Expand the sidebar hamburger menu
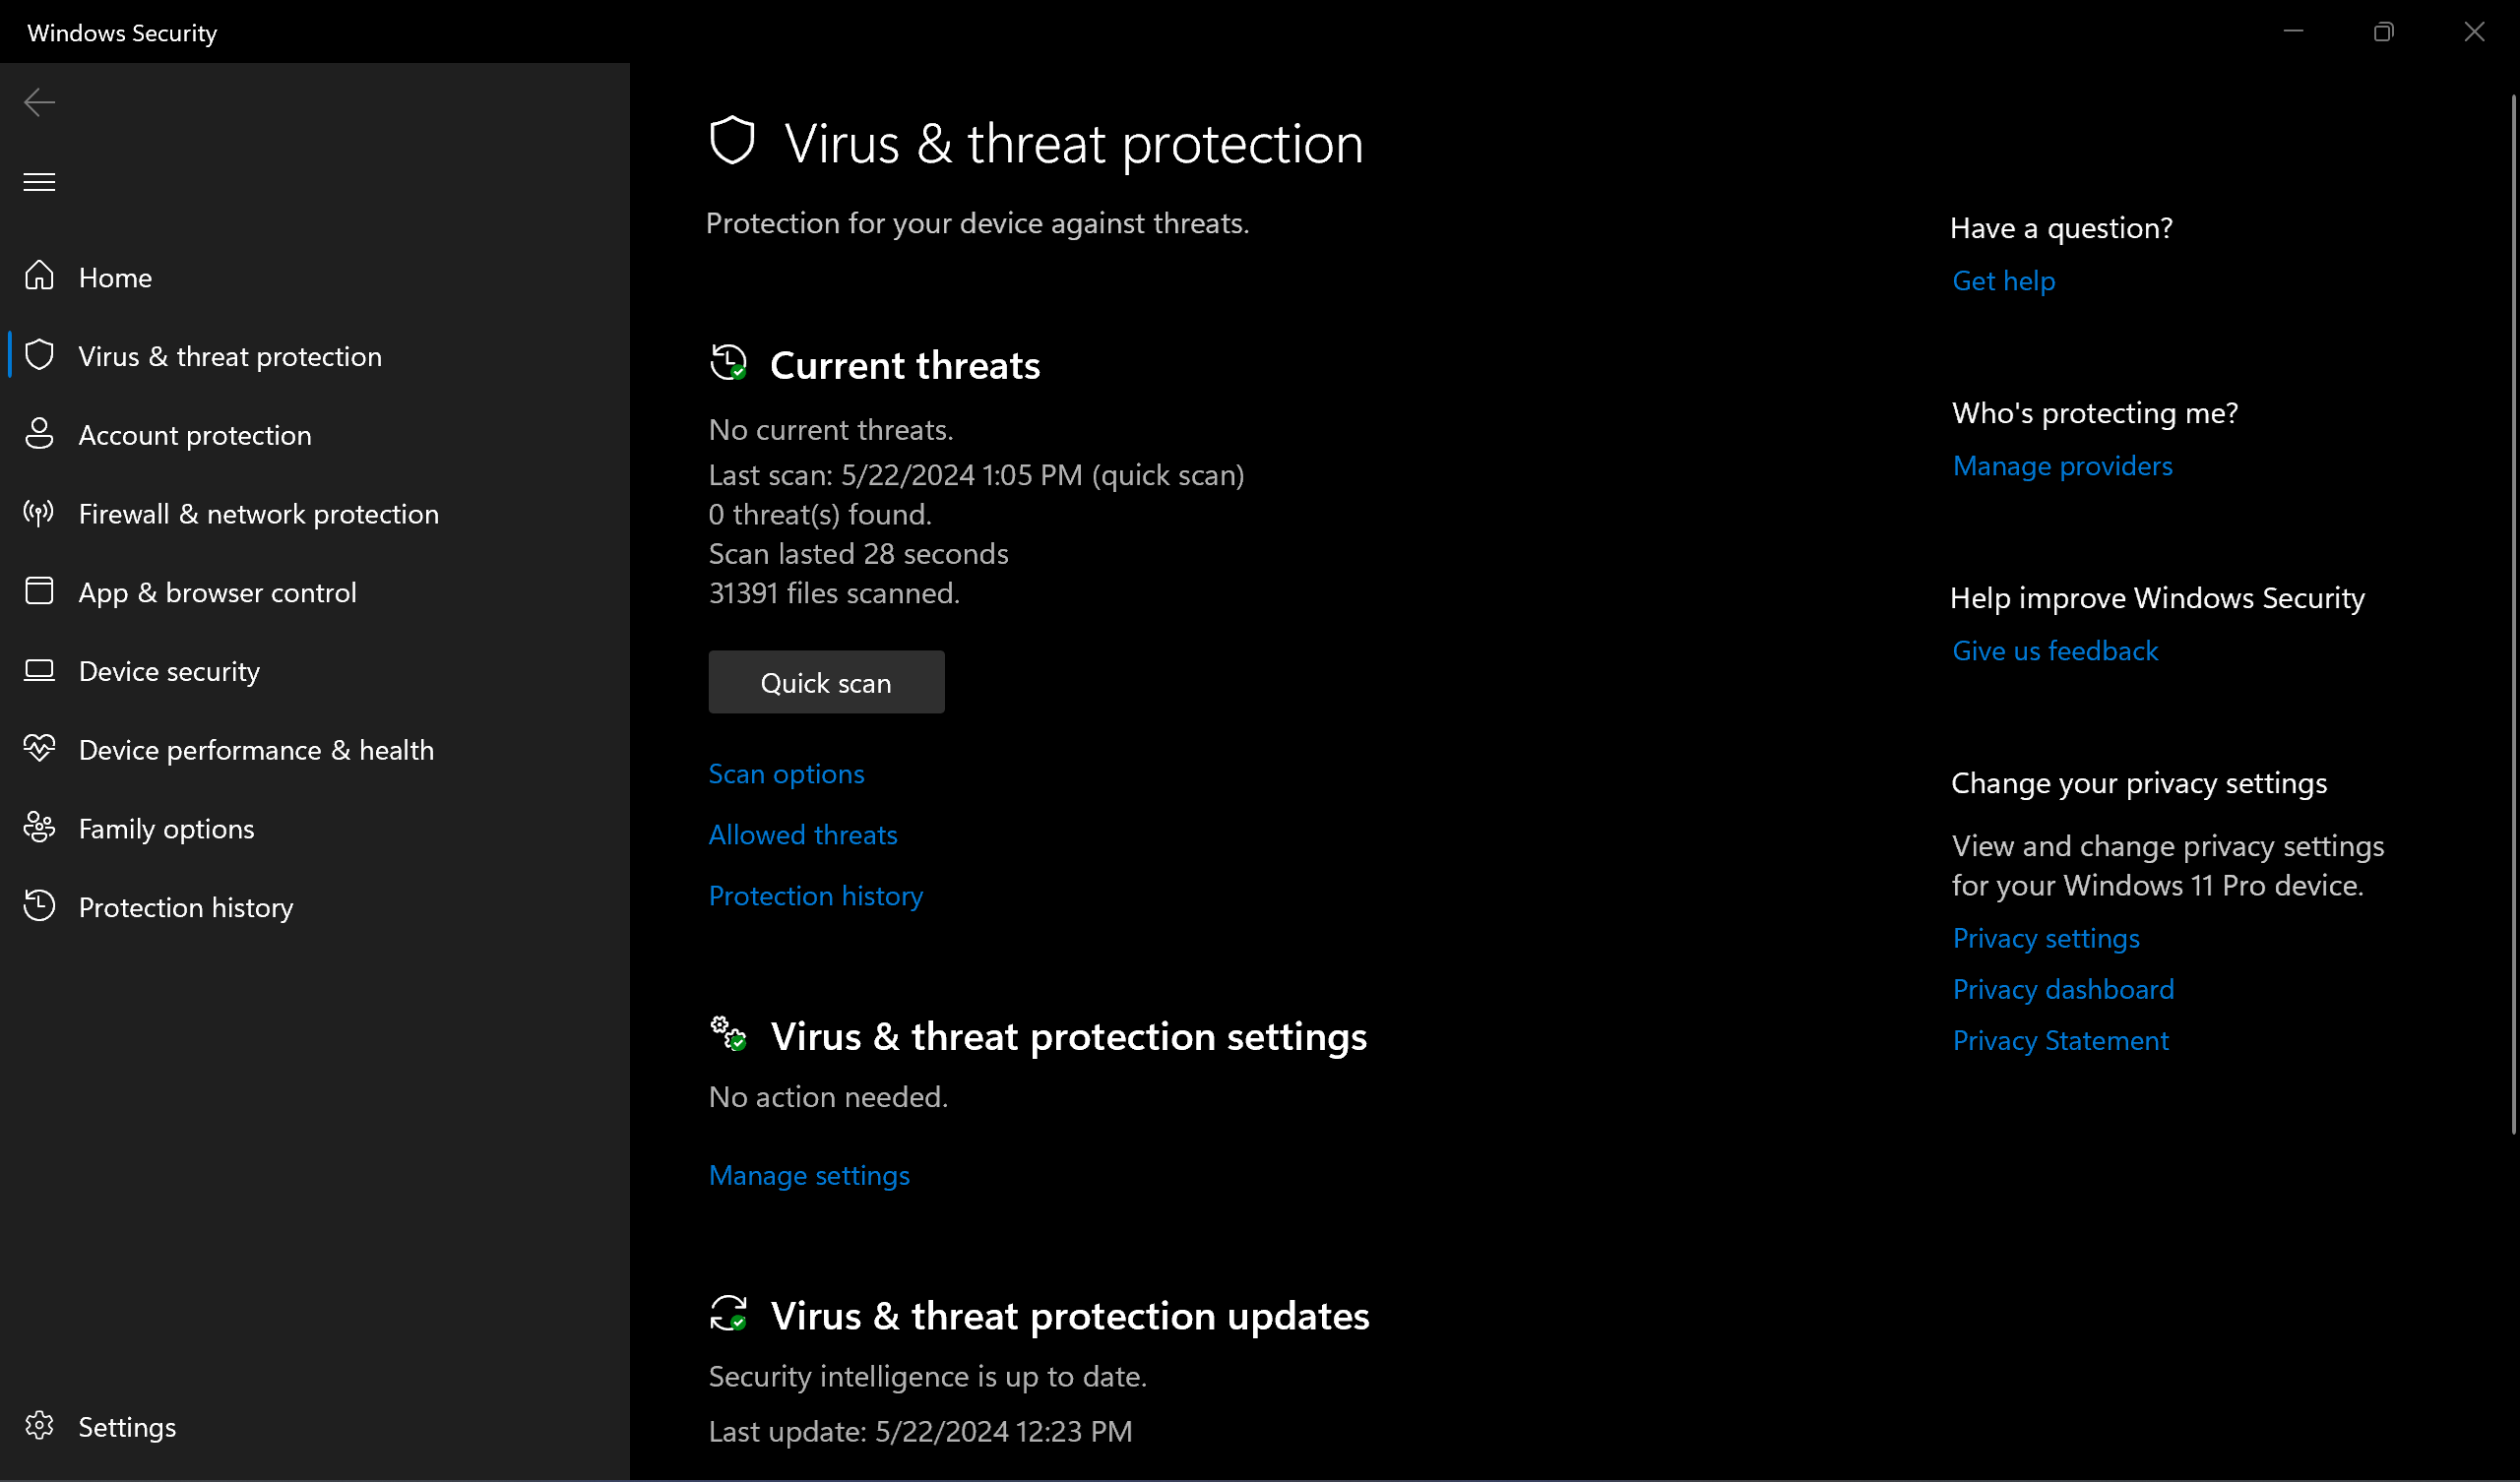The width and height of the screenshot is (2520, 1482). pos(39,181)
